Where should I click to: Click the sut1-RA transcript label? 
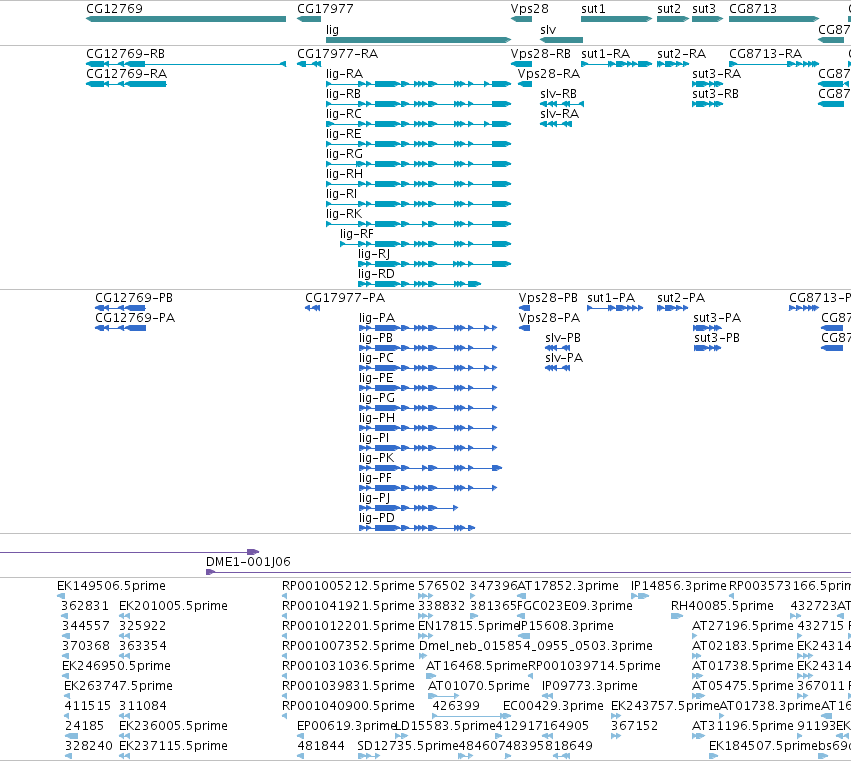coord(606,54)
